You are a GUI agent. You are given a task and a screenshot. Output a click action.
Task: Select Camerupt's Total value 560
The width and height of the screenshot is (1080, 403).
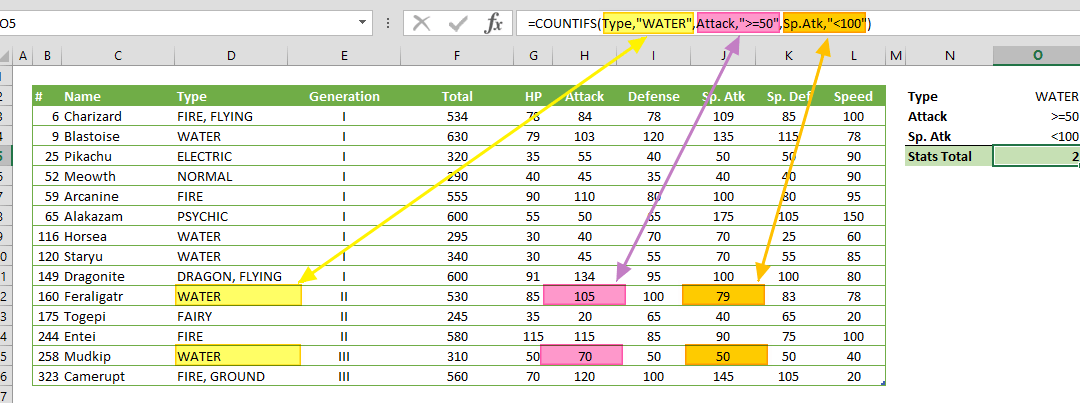coord(457,377)
